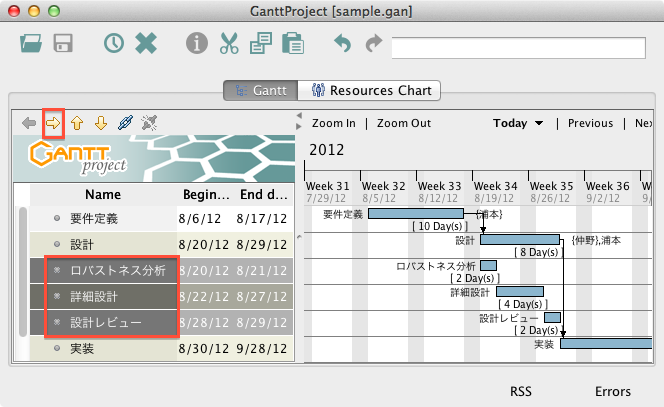Click the Zoom In button
The image size is (664, 407).
(x=333, y=123)
